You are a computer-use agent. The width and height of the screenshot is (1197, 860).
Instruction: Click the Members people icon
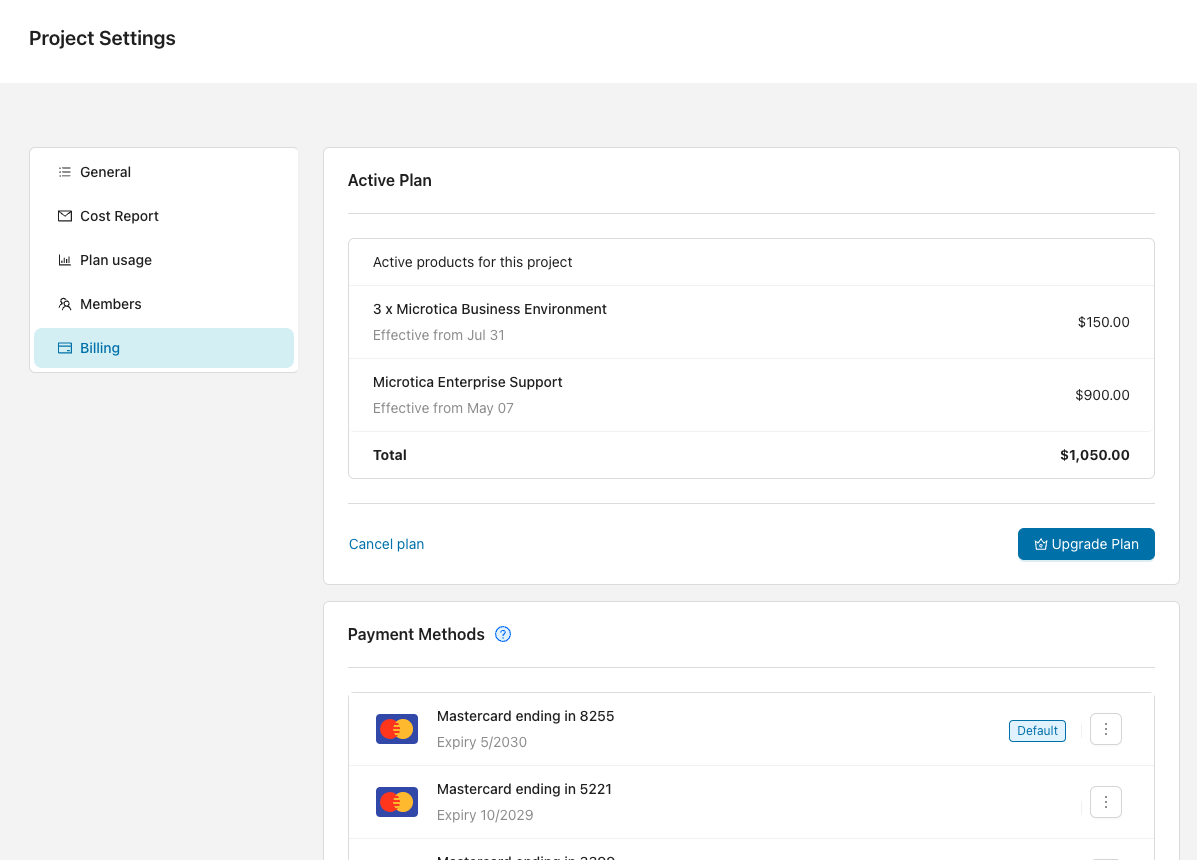tap(65, 304)
